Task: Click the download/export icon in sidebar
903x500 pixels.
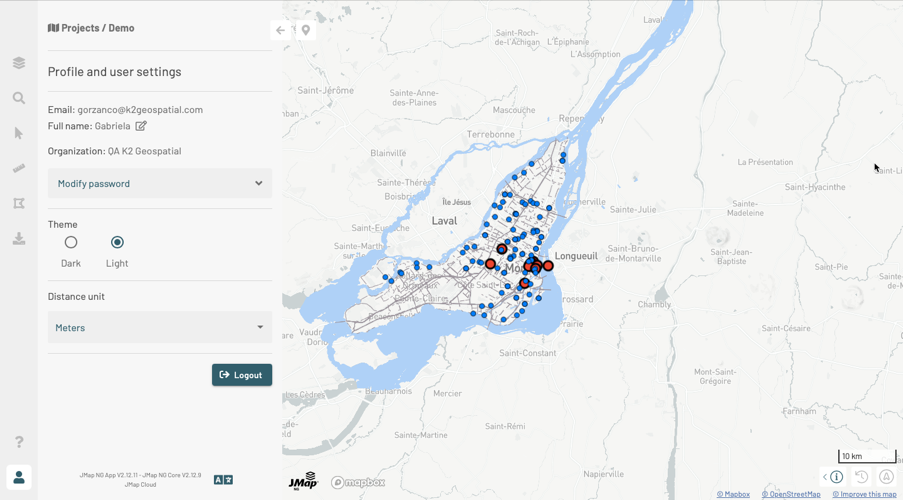Action: click(19, 239)
